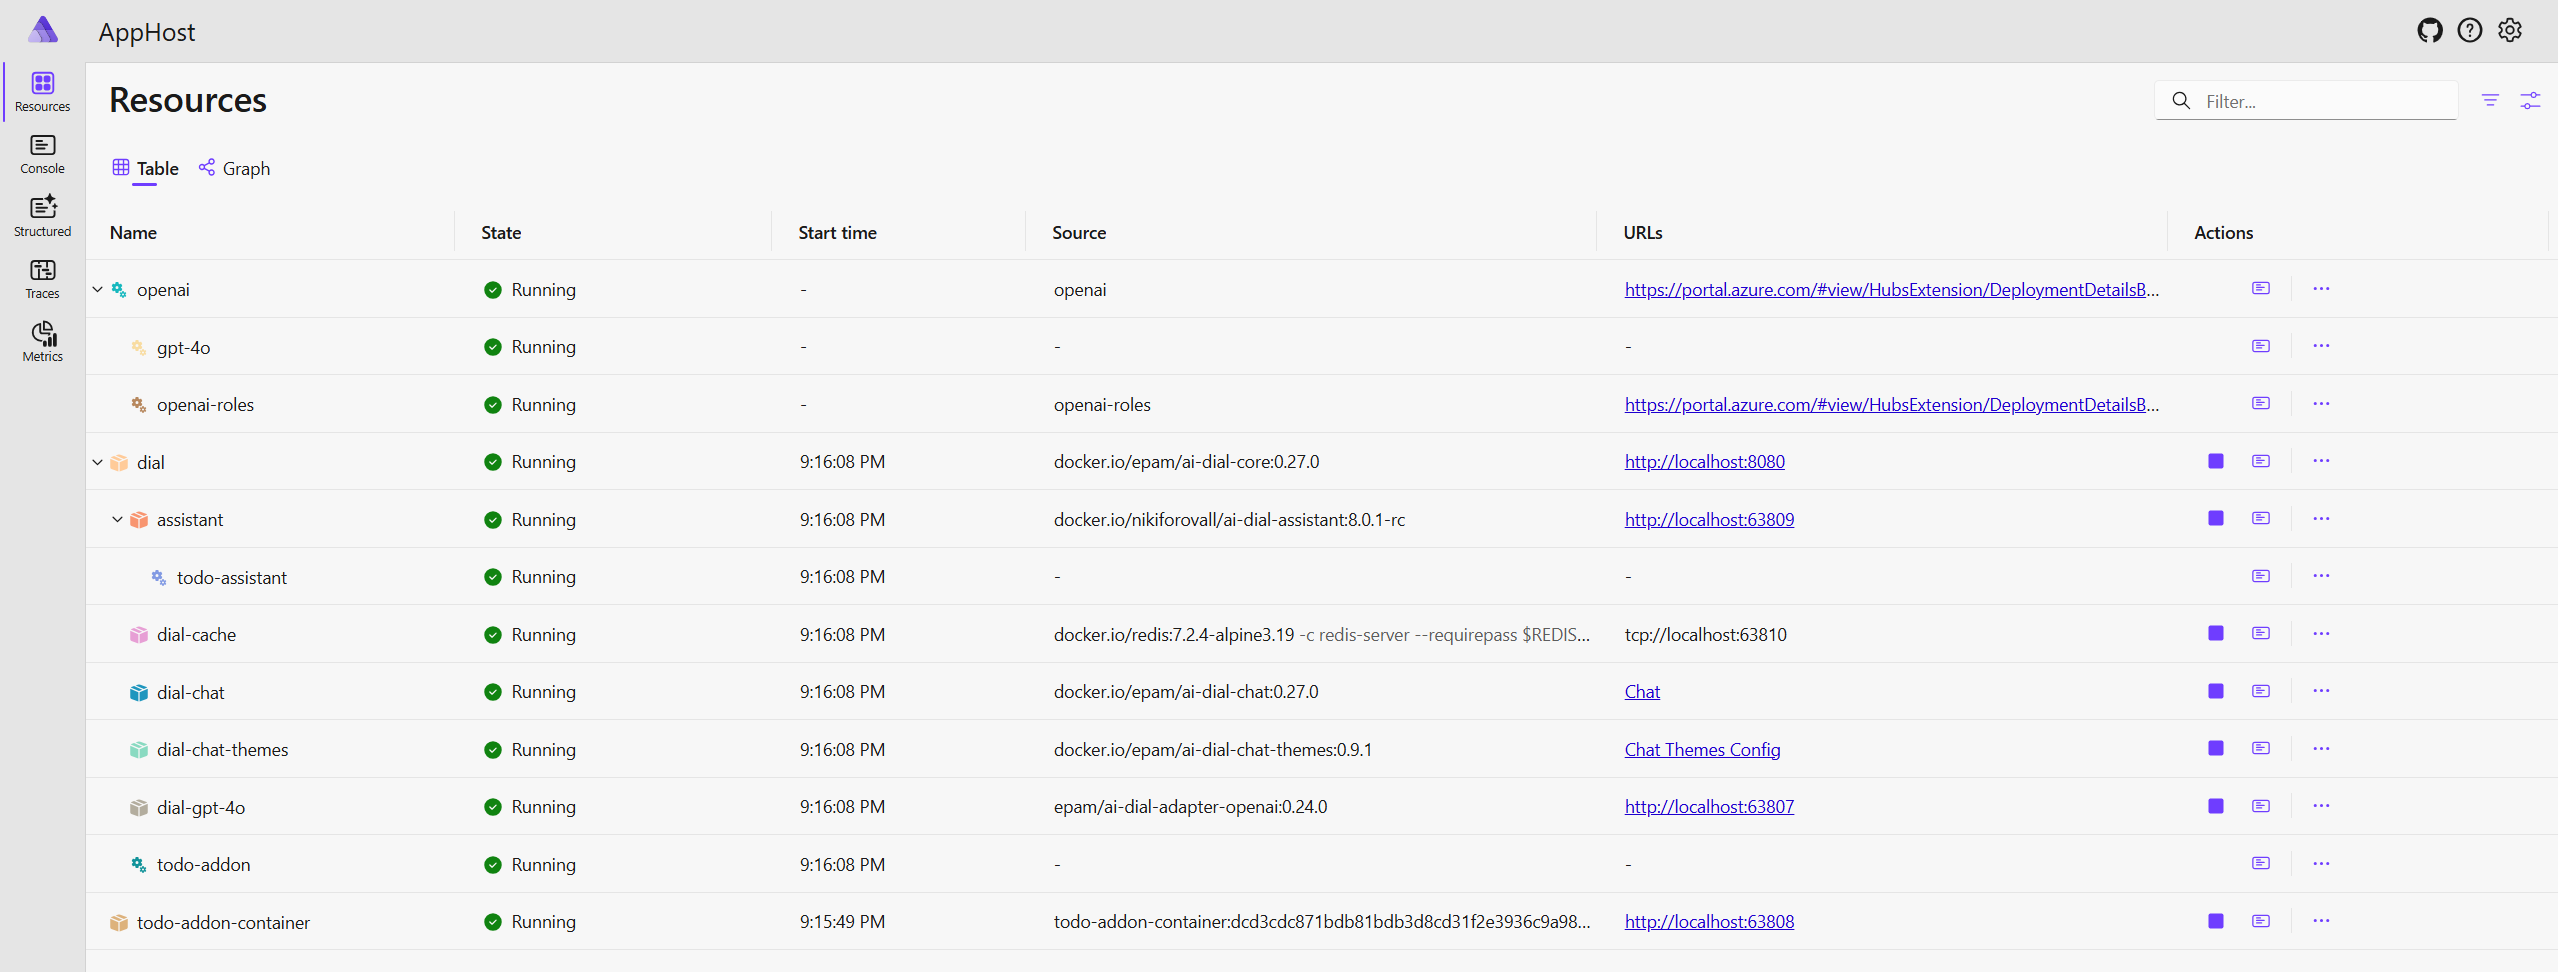Viewport: 2558px width, 972px height.
Task: Click the Aspire logo in top-left
Action: pyautogui.click(x=43, y=30)
